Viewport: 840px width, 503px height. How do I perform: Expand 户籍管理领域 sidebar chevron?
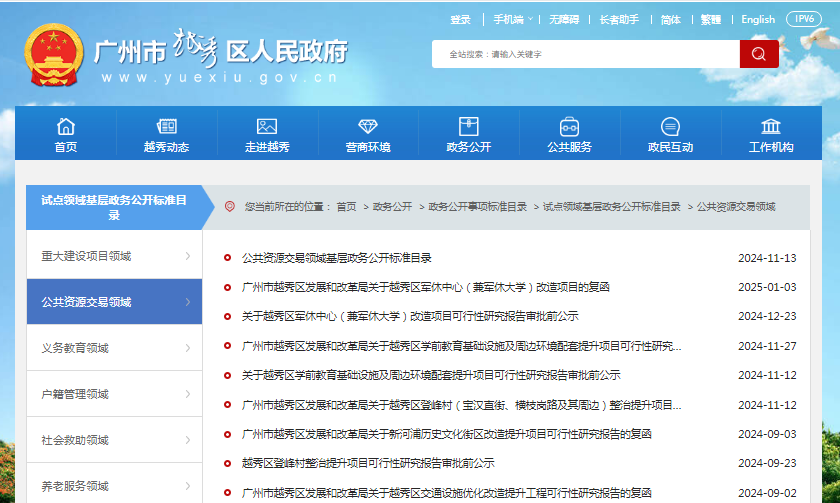click(x=188, y=394)
